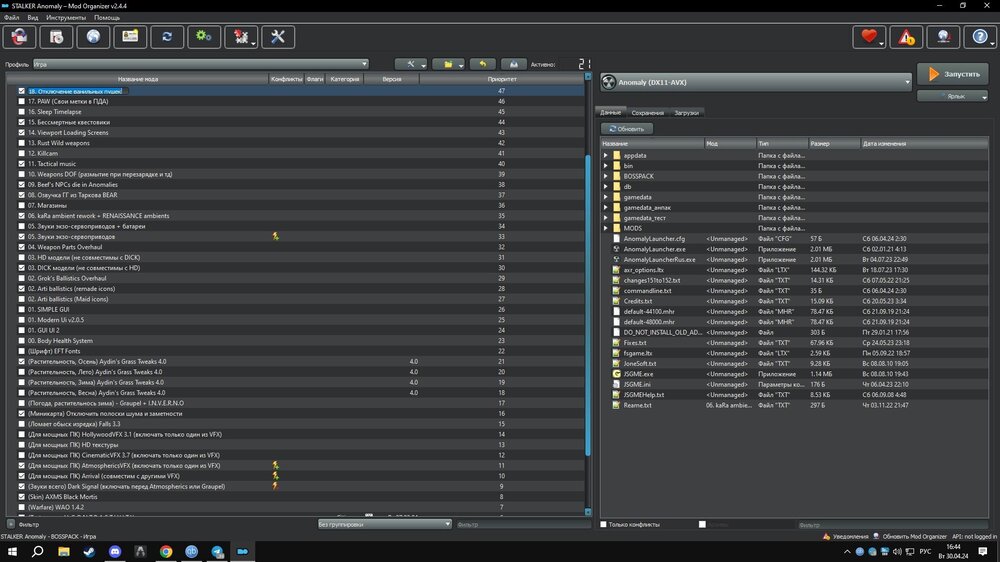Viewport: 1000px width, 562px height.
Task: Disable the 12. Killcam mod checkbox
Action: 21,153
